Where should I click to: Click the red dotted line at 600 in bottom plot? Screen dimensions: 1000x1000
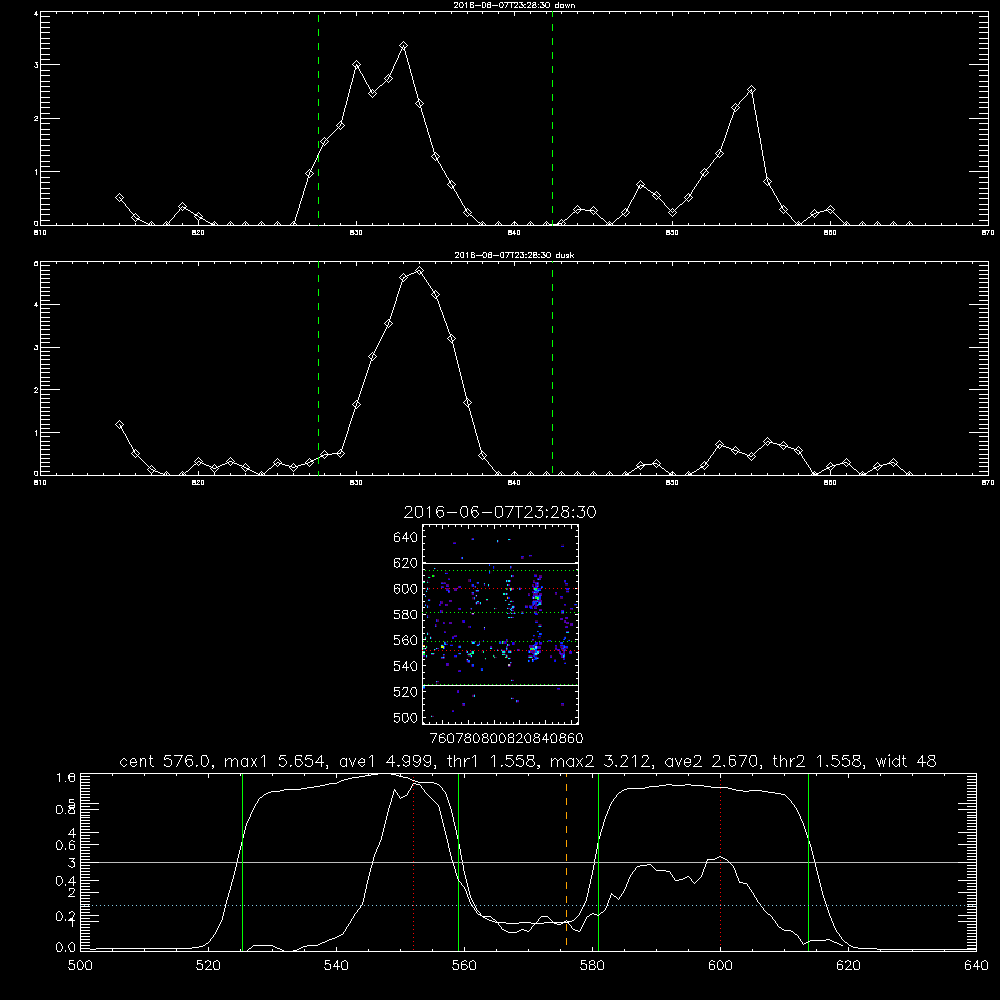[720, 861]
